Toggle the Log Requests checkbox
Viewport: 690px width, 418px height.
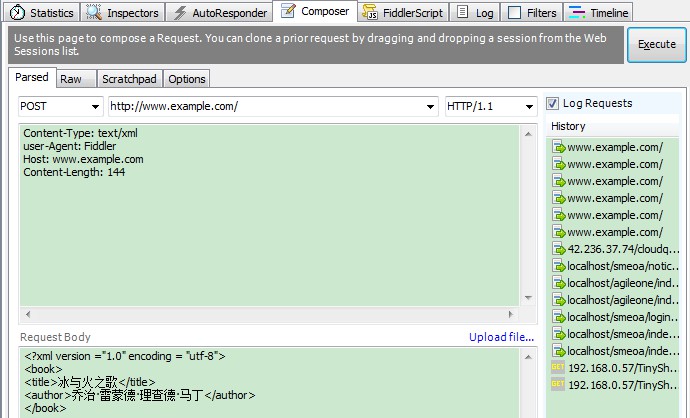point(552,103)
